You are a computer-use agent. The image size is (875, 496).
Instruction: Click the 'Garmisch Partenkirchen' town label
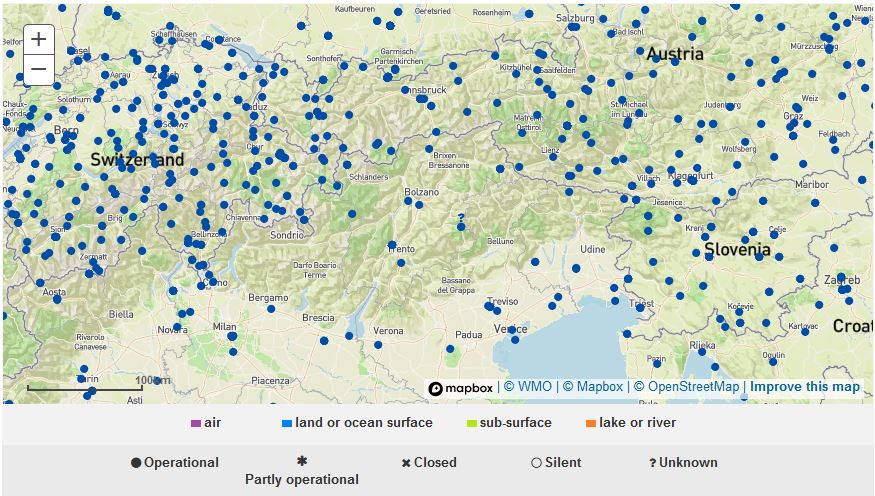(398, 56)
